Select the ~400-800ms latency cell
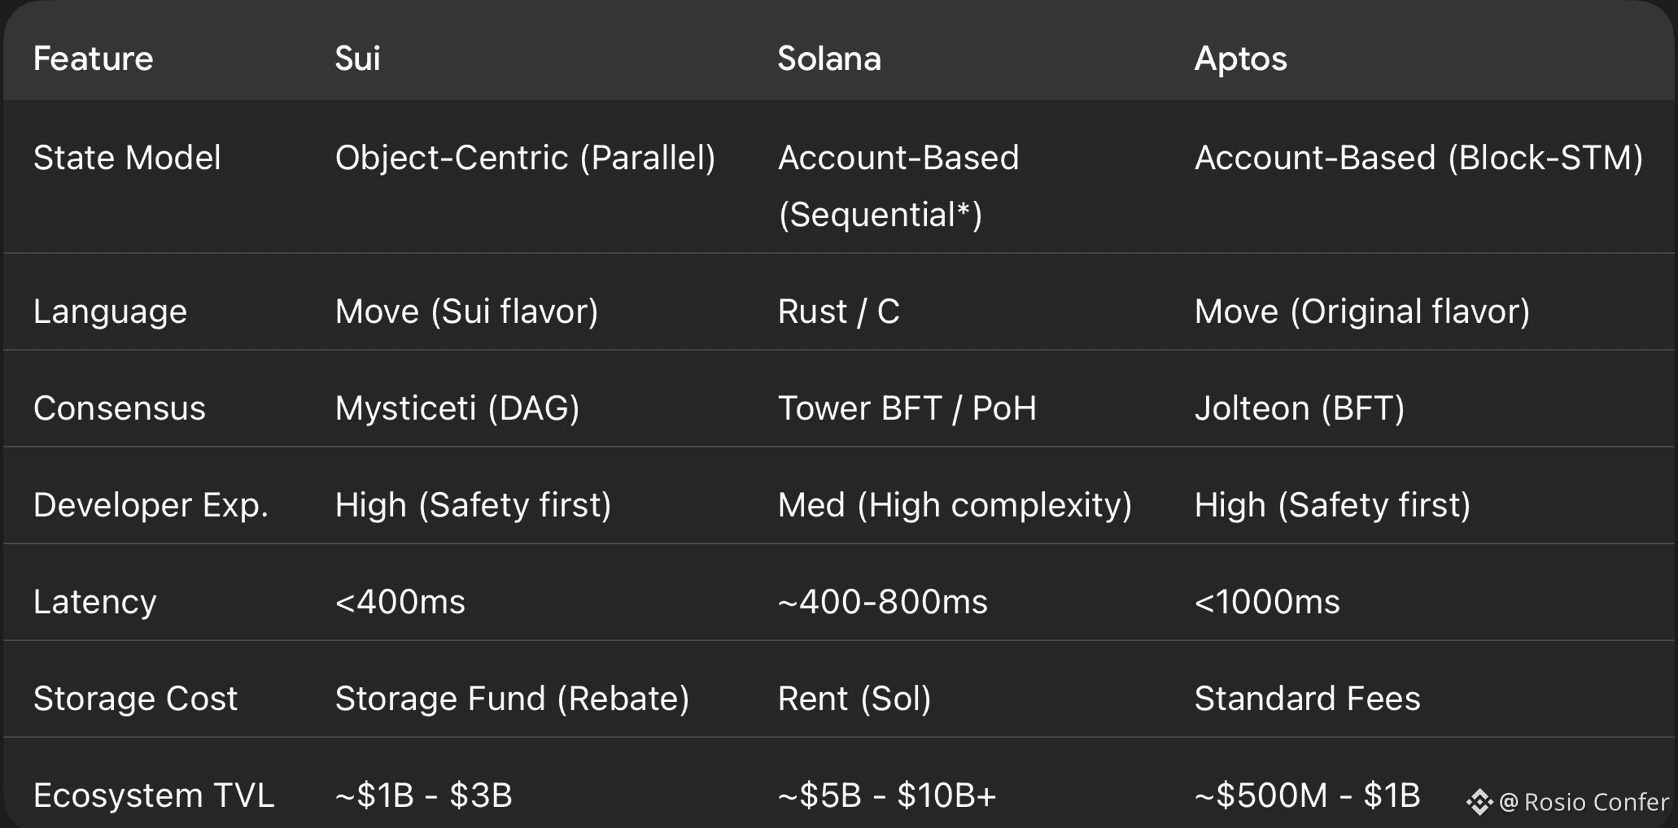This screenshot has height=828, width=1678. tap(882, 602)
